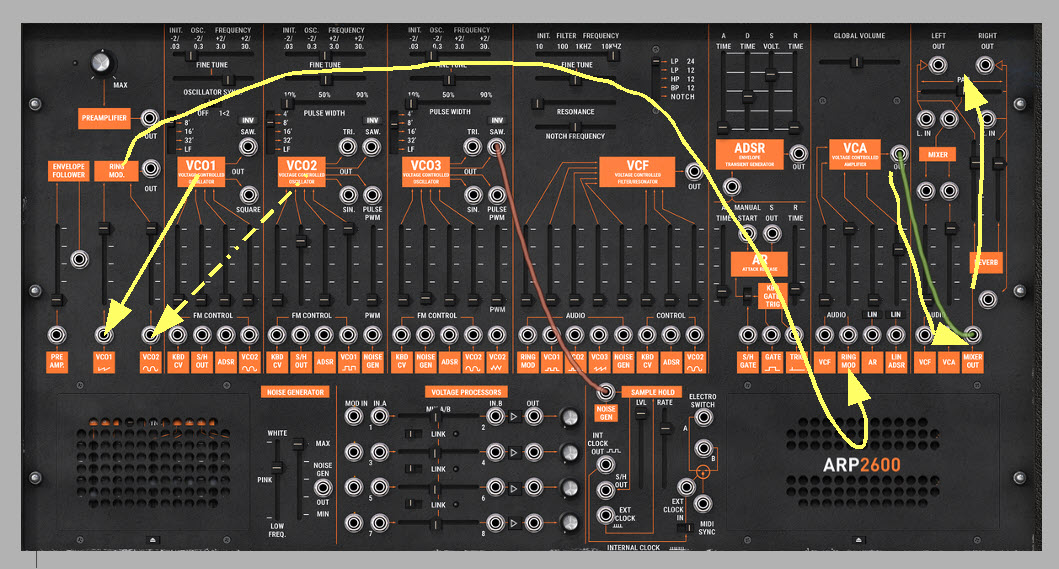Viewport: 1059px width, 569px height.
Task: Click the VCO2 PULSE PWM output jack
Action: click(x=372, y=195)
